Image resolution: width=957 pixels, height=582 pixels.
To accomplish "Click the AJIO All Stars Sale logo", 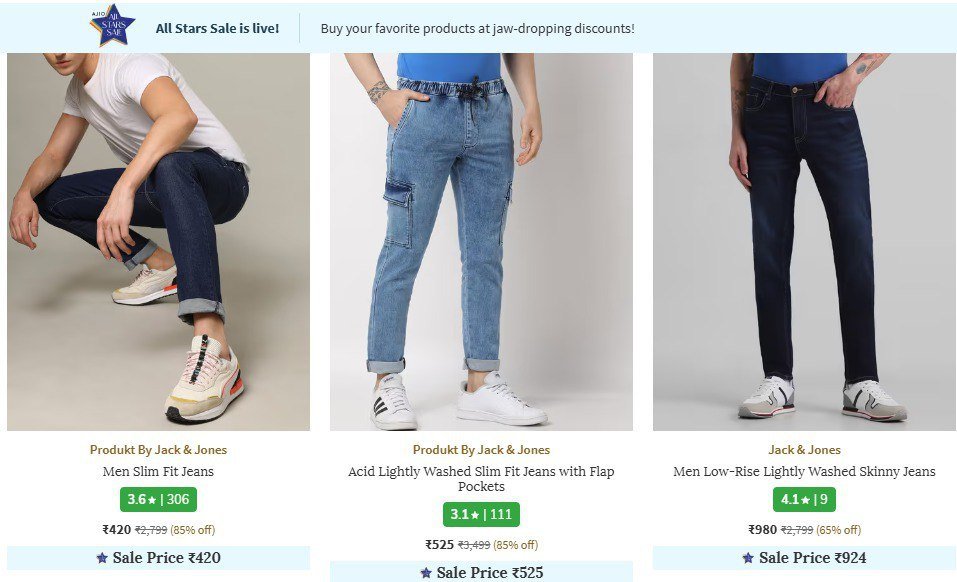I will 112,26.
